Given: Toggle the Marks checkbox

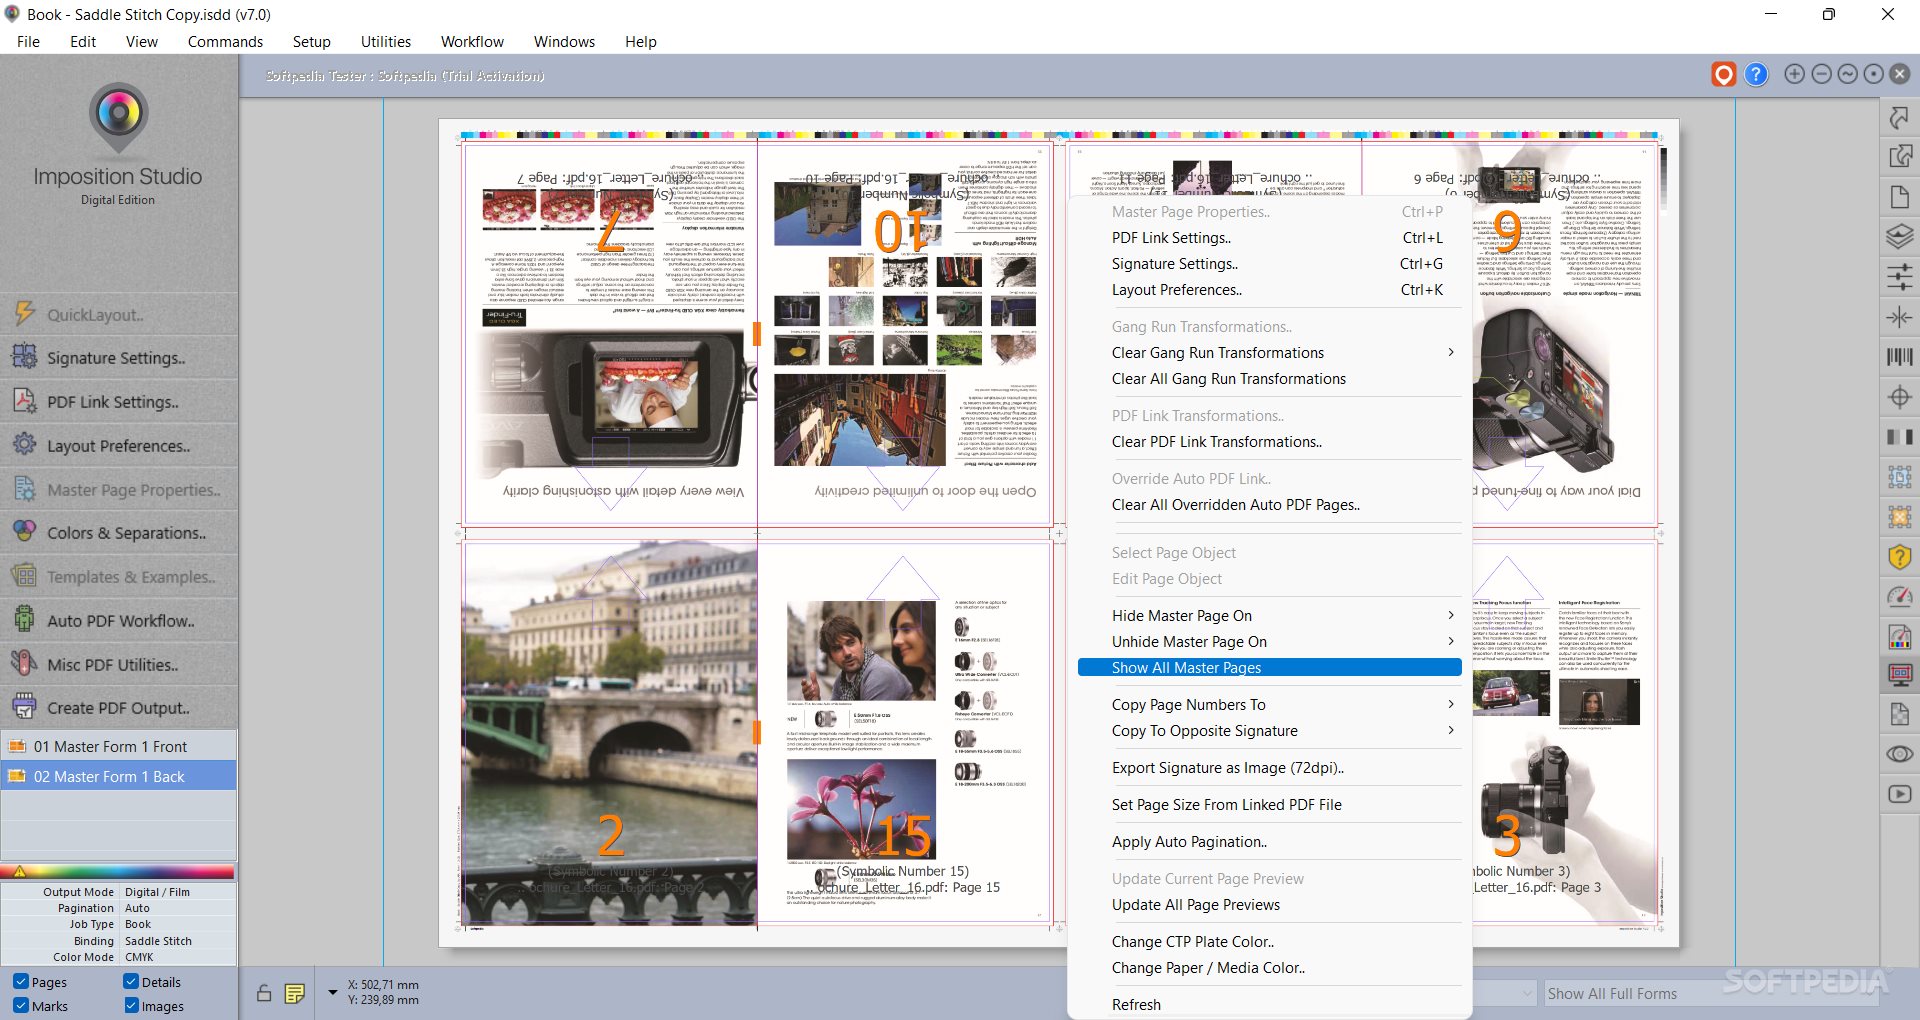Looking at the screenshot, I should click(21, 1006).
